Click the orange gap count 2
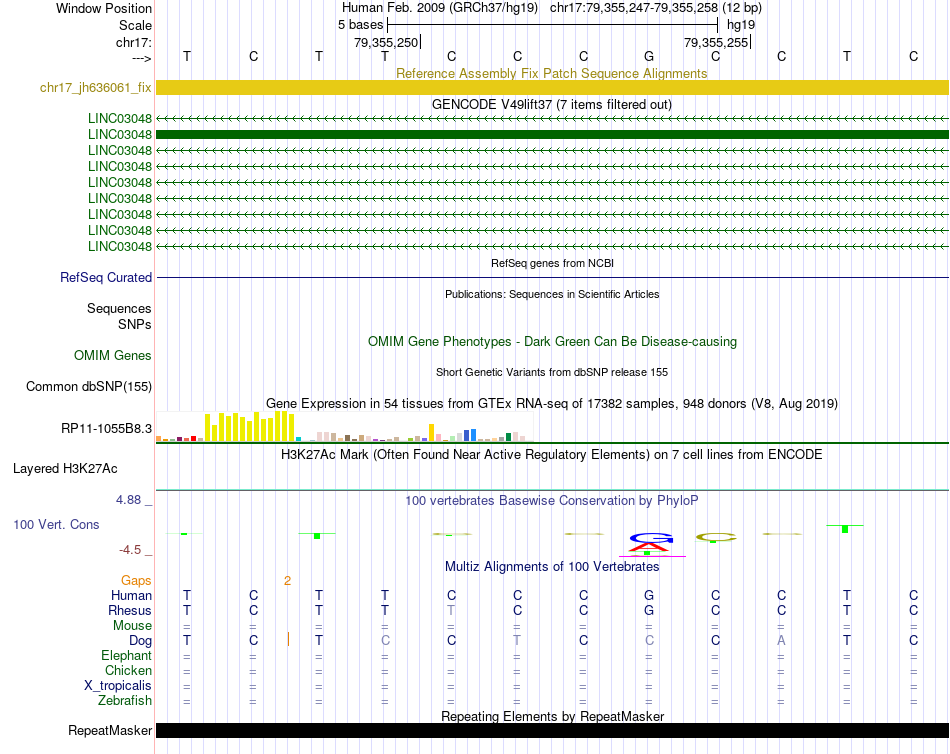This screenshot has height=754, width=950. click(287, 581)
